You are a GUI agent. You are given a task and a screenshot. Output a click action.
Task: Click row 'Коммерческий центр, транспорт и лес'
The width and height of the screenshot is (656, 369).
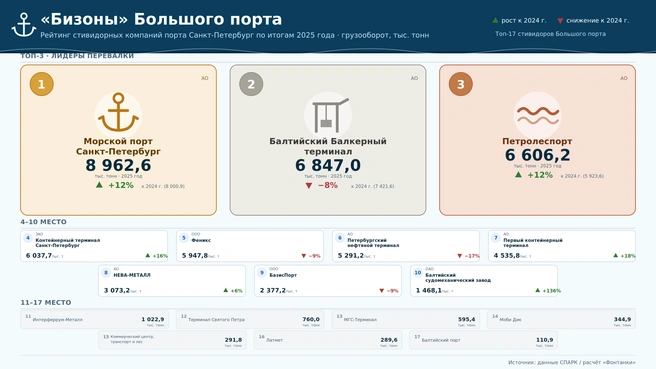click(x=172, y=340)
